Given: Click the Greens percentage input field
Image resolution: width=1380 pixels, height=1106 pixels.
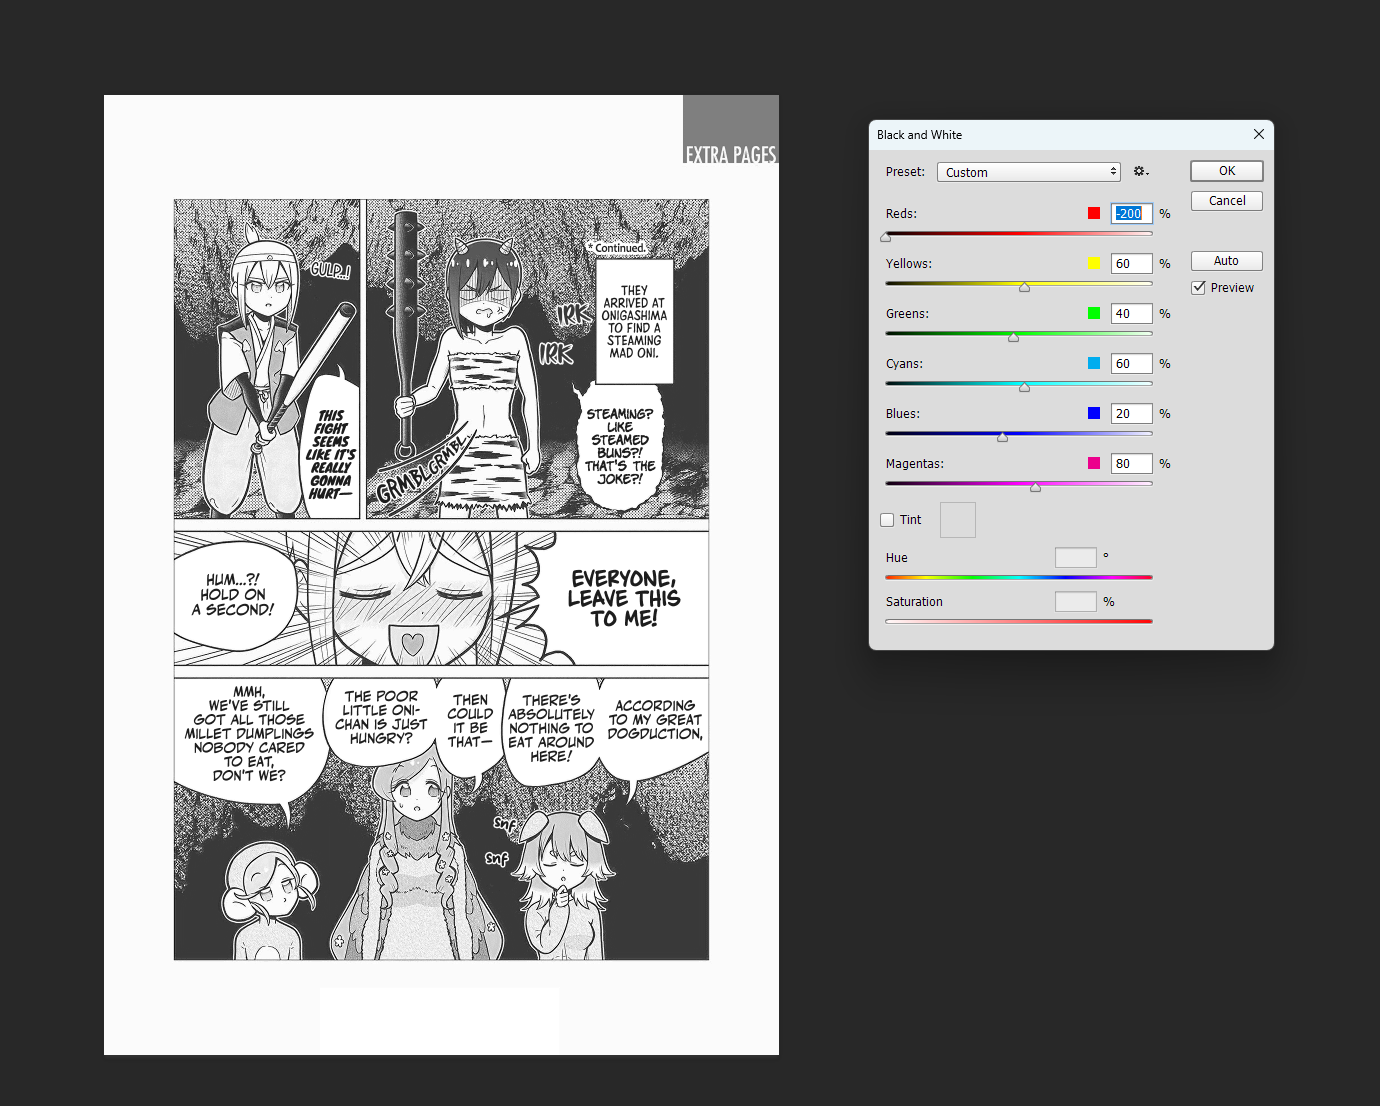Looking at the screenshot, I should (x=1132, y=314).
